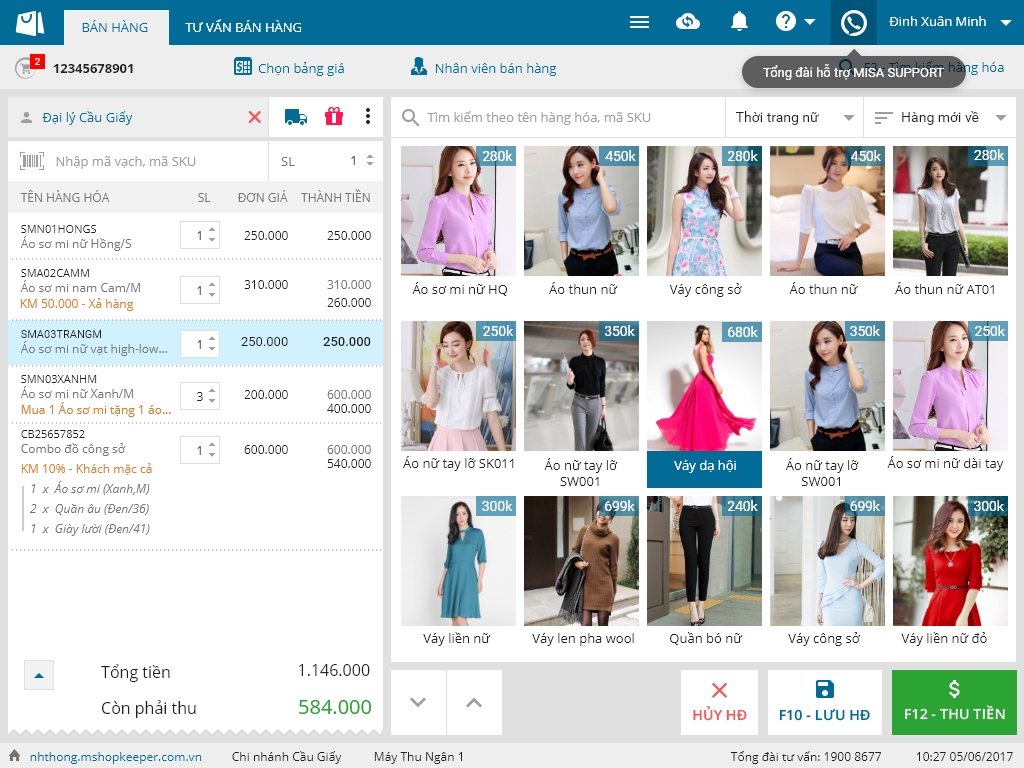Expand the help menu arrow
This screenshot has height=768, width=1024.
(809, 22)
